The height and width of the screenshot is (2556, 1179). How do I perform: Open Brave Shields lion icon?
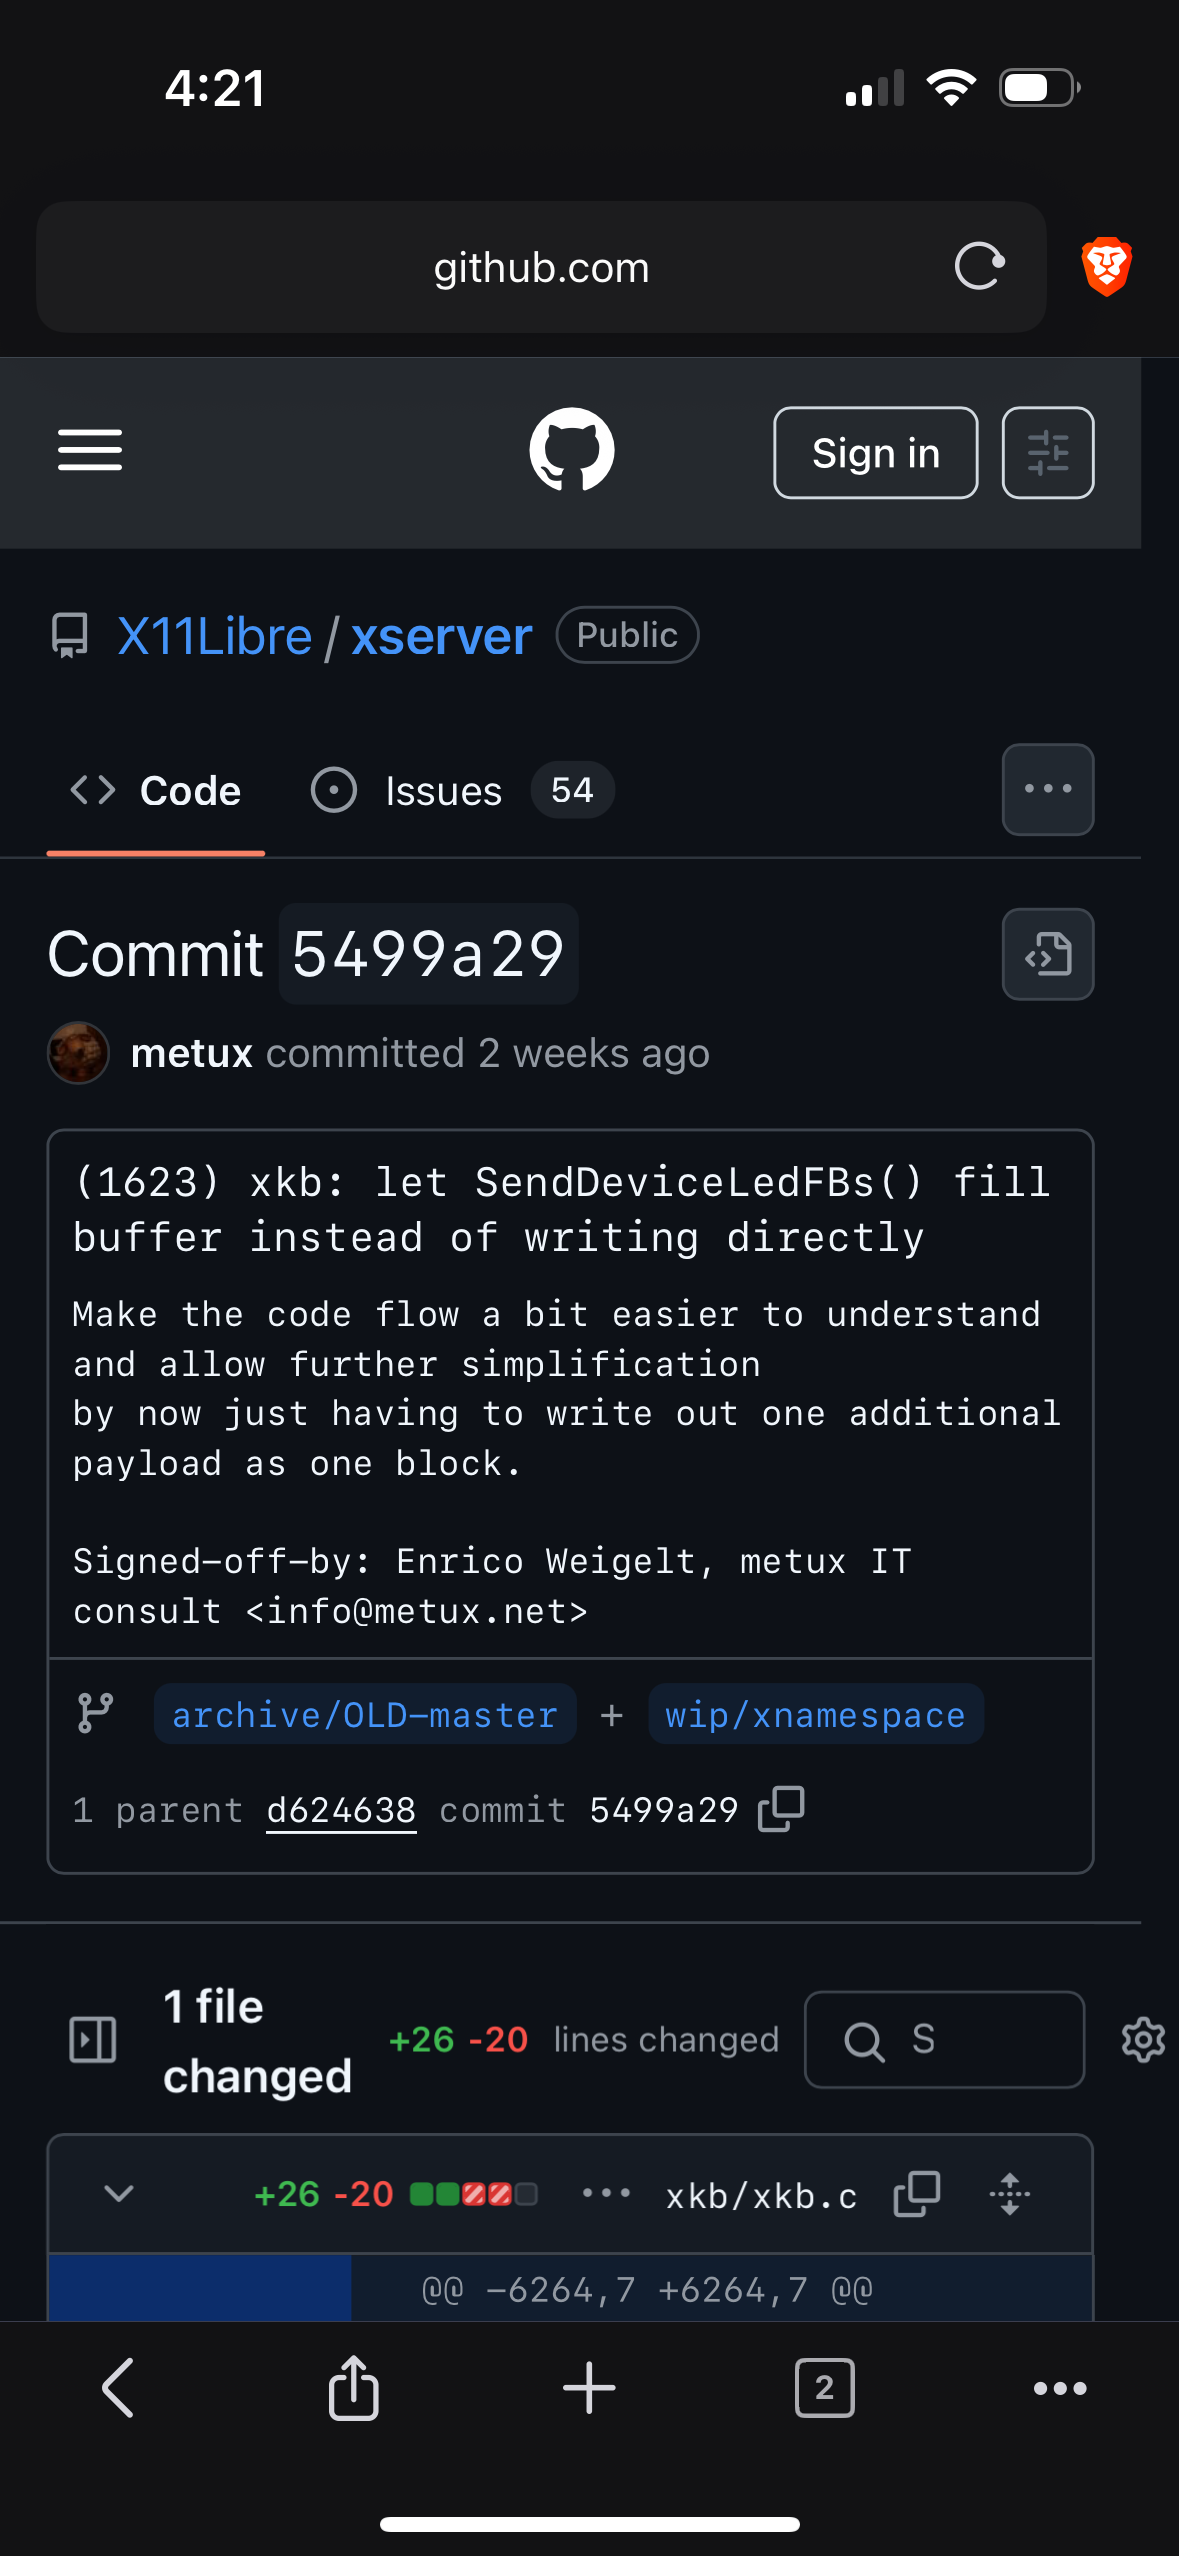(x=1107, y=267)
